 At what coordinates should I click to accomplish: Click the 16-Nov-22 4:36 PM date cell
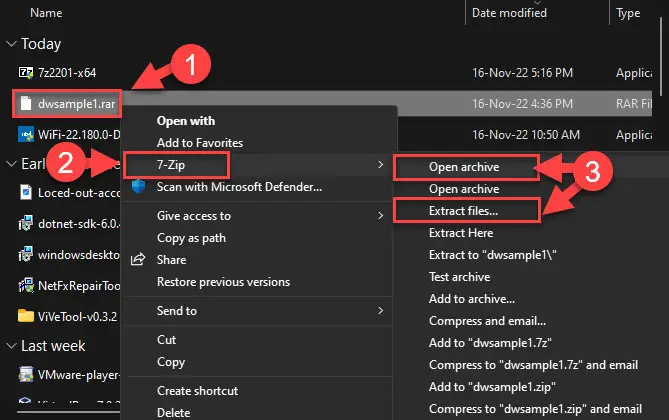(522, 104)
